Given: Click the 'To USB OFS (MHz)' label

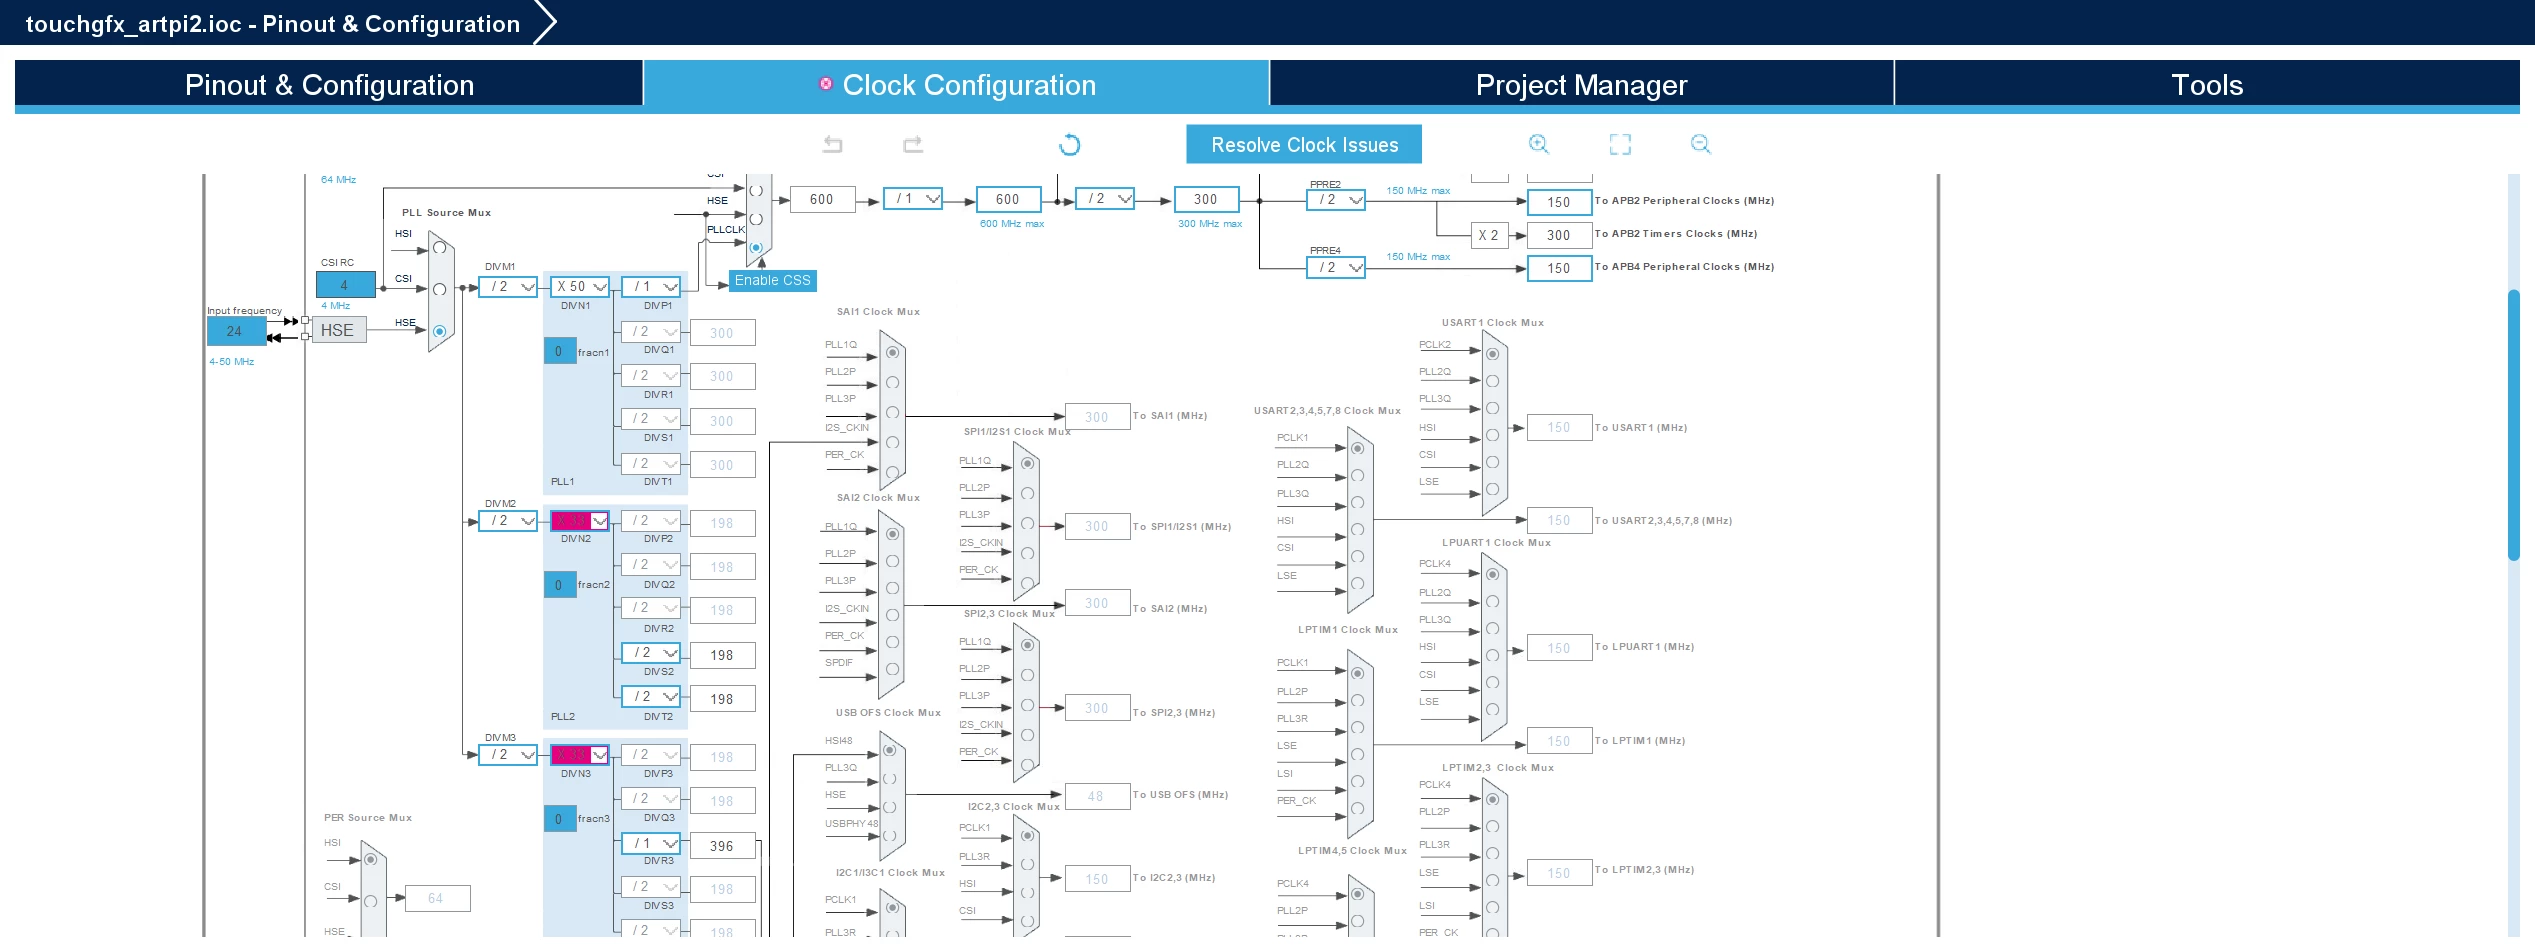Looking at the screenshot, I should [x=1180, y=795].
